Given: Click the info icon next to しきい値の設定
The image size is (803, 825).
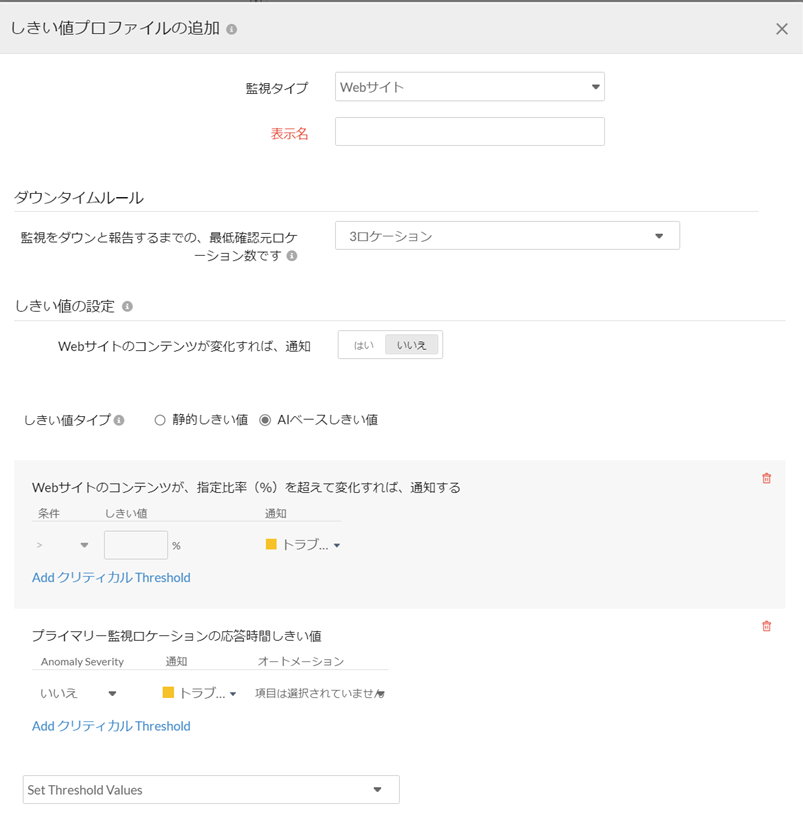Looking at the screenshot, I should pyautogui.click(x=127, y=307).
